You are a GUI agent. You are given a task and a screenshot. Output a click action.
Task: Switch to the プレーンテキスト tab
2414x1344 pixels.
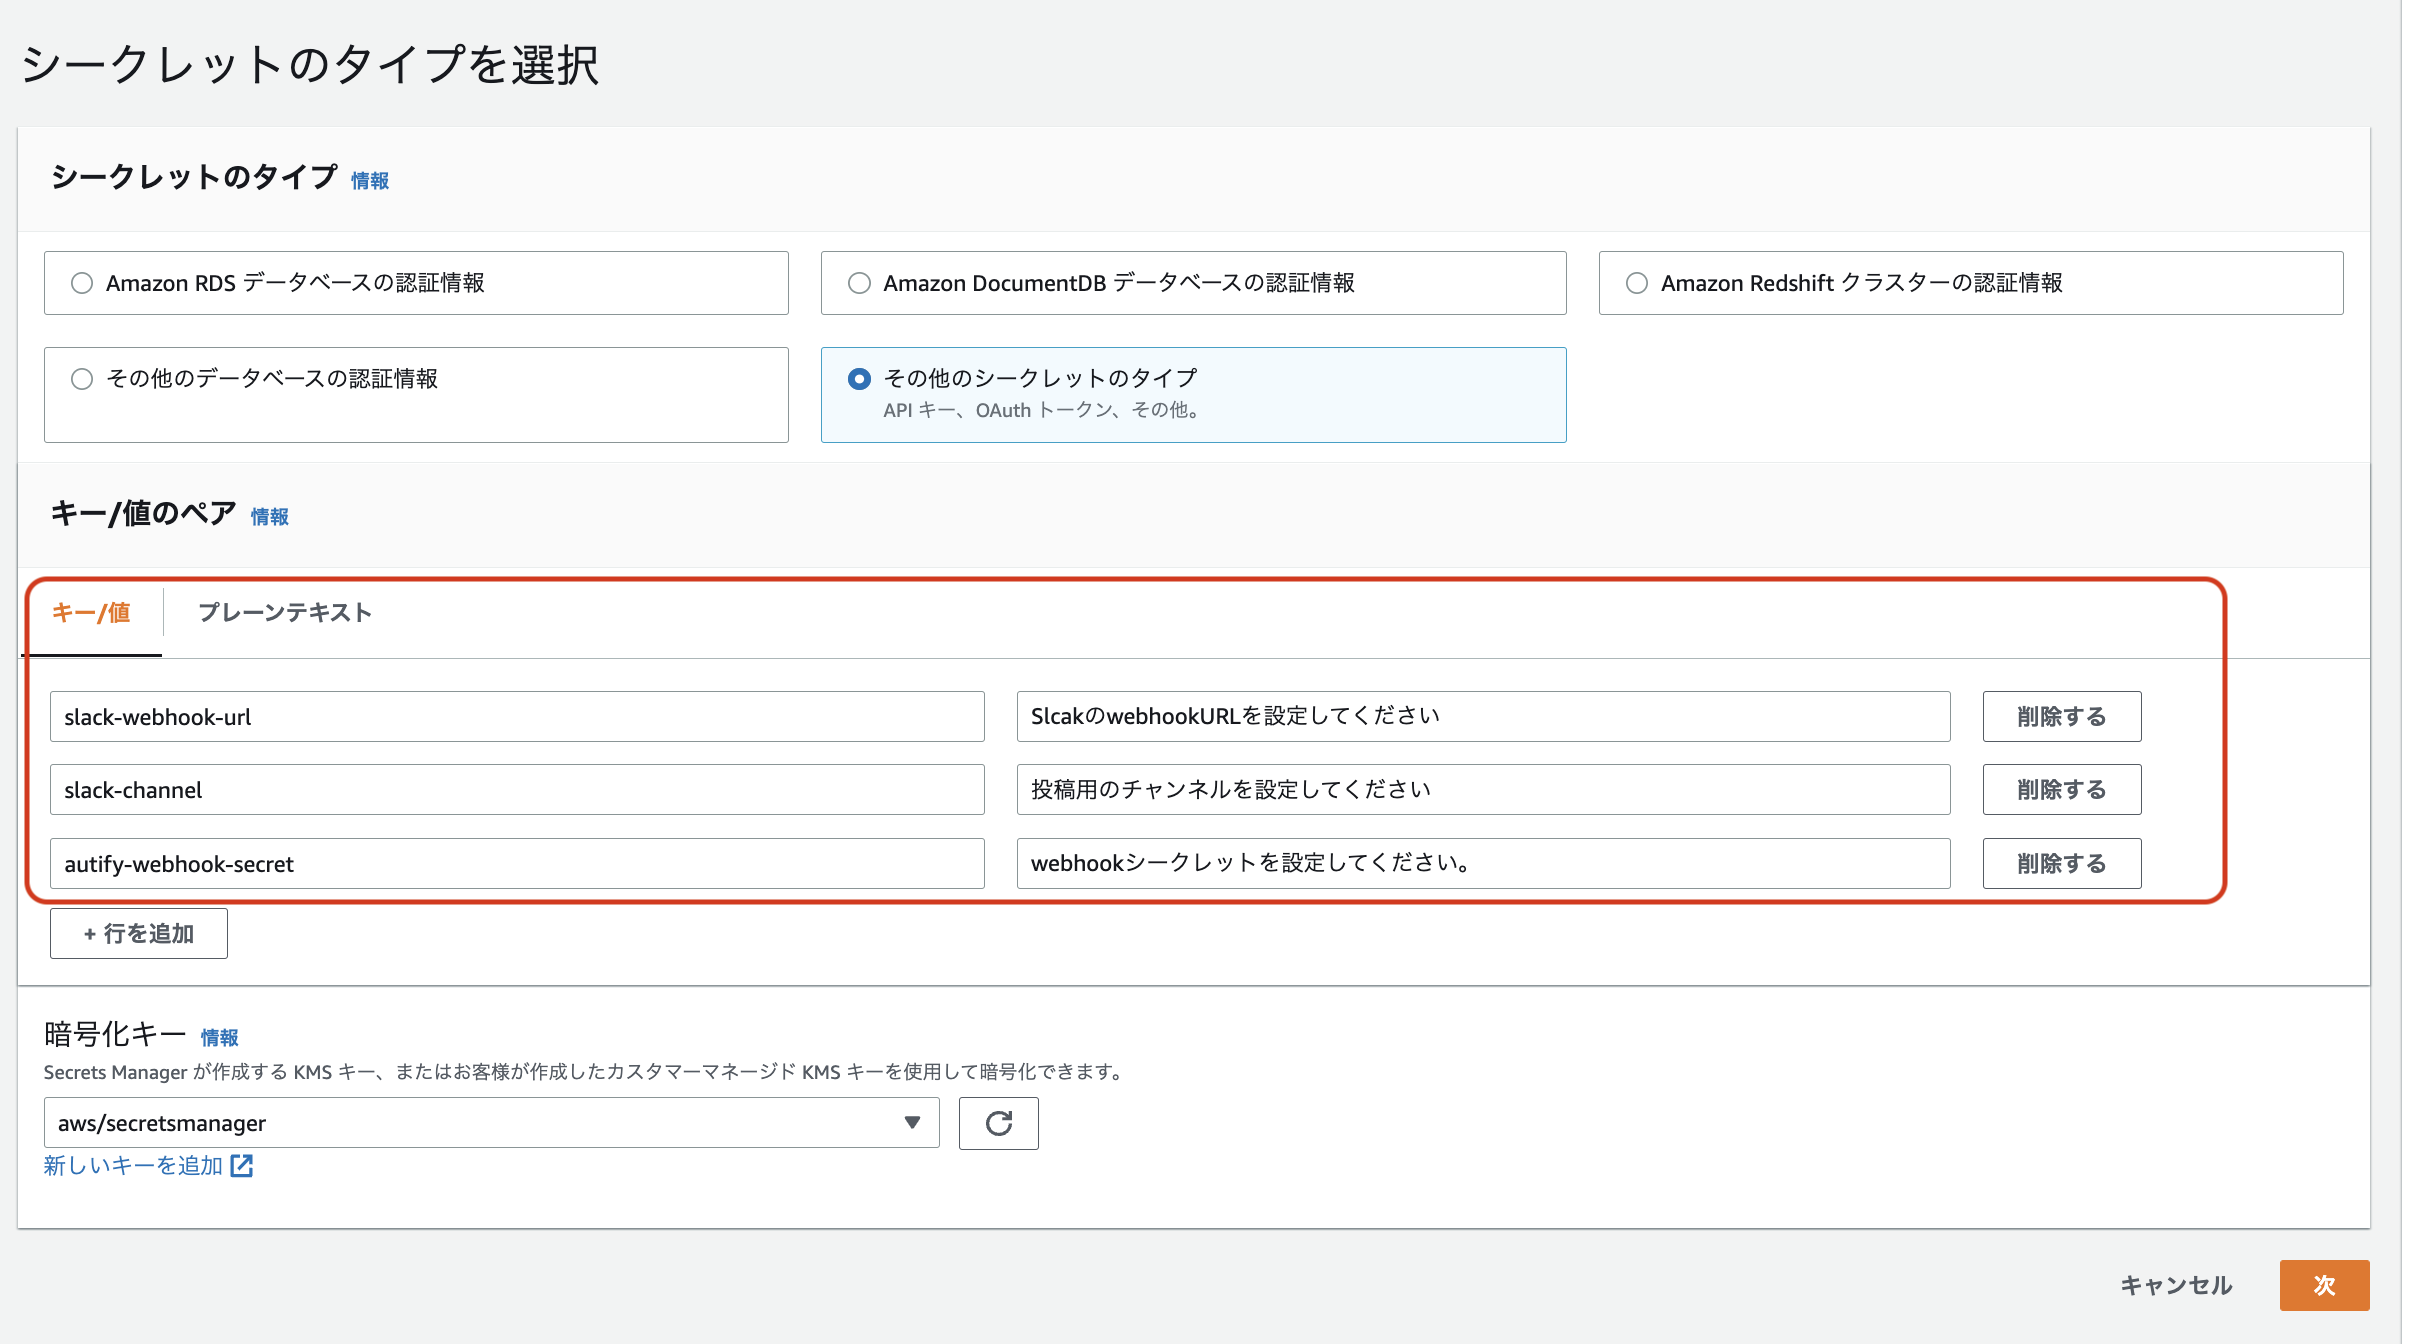(x=284, y=612)
